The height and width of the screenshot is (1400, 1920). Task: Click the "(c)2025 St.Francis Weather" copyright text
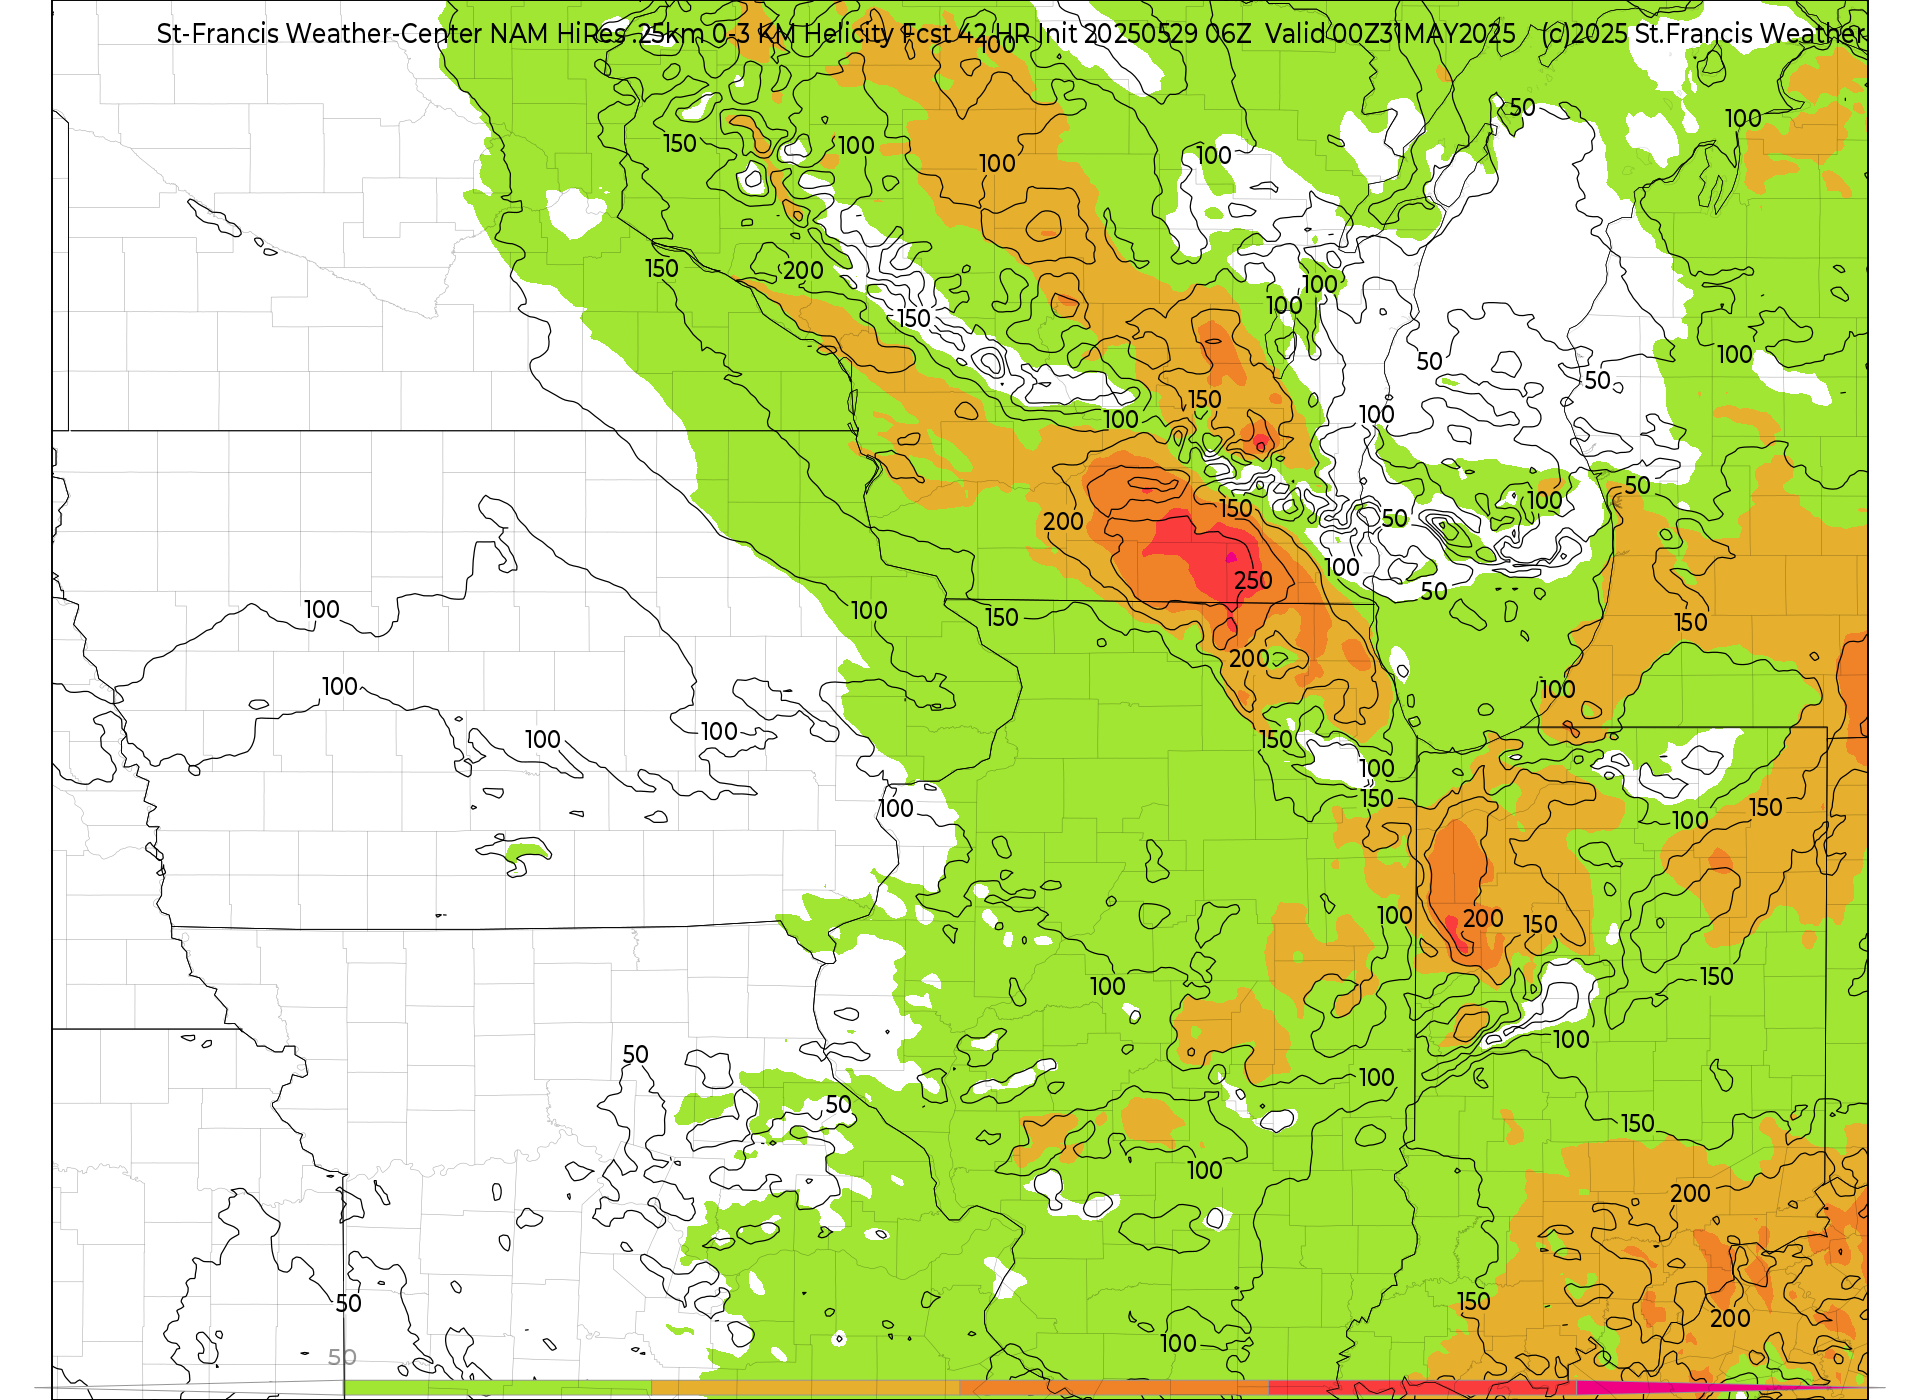point(1704,34)
